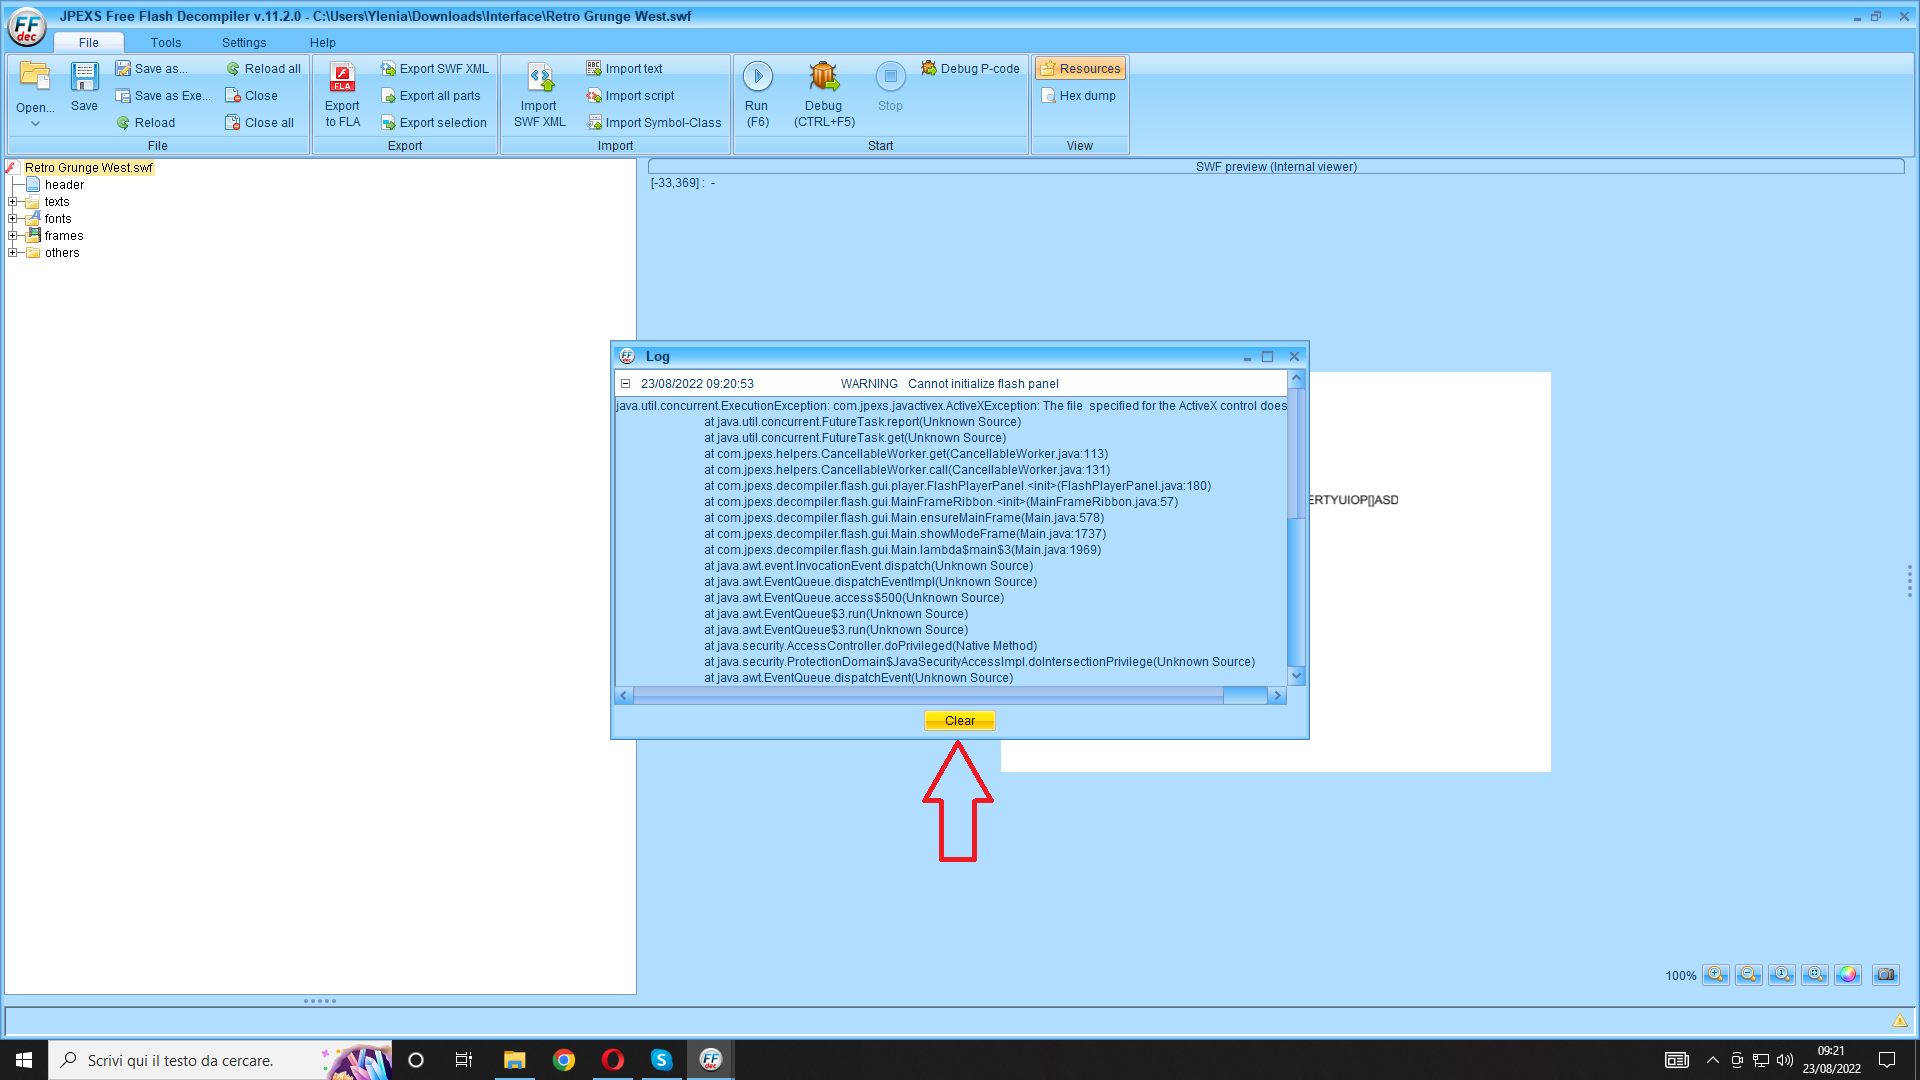
Task: Export the SWF to FLA
Action: (x=342, y=95)
